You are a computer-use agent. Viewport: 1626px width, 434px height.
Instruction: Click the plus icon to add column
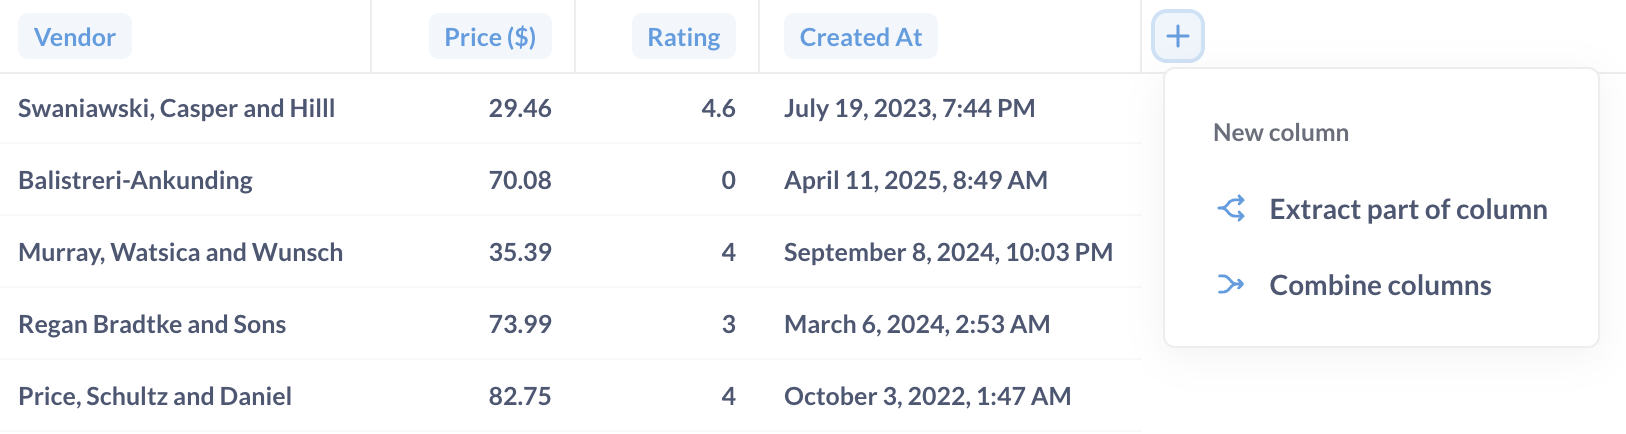pyautogui.click(x=1177, y=37)
